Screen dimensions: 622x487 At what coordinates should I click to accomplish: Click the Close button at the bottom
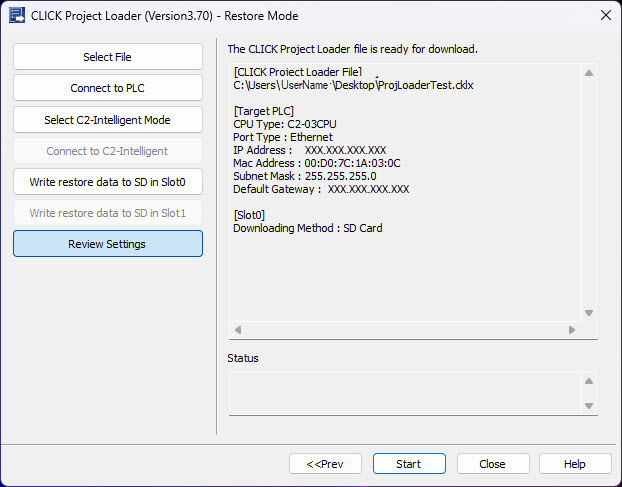493,464
